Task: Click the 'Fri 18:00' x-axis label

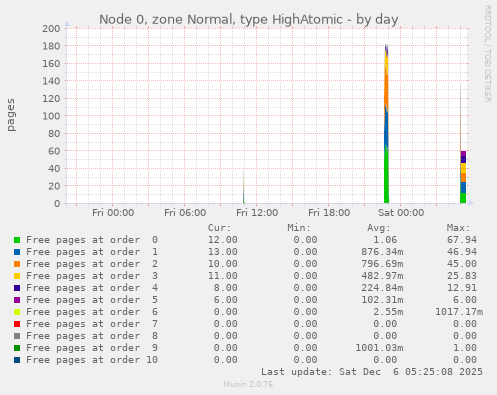Action: 329,213
